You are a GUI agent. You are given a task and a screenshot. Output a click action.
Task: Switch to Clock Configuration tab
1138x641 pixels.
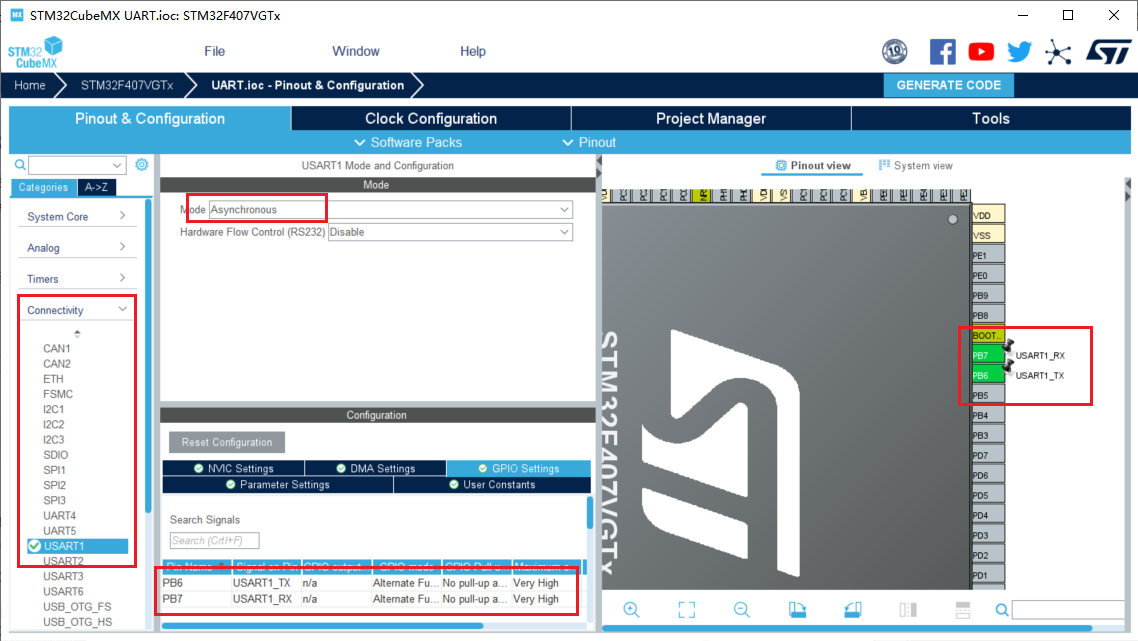[431, 118]
